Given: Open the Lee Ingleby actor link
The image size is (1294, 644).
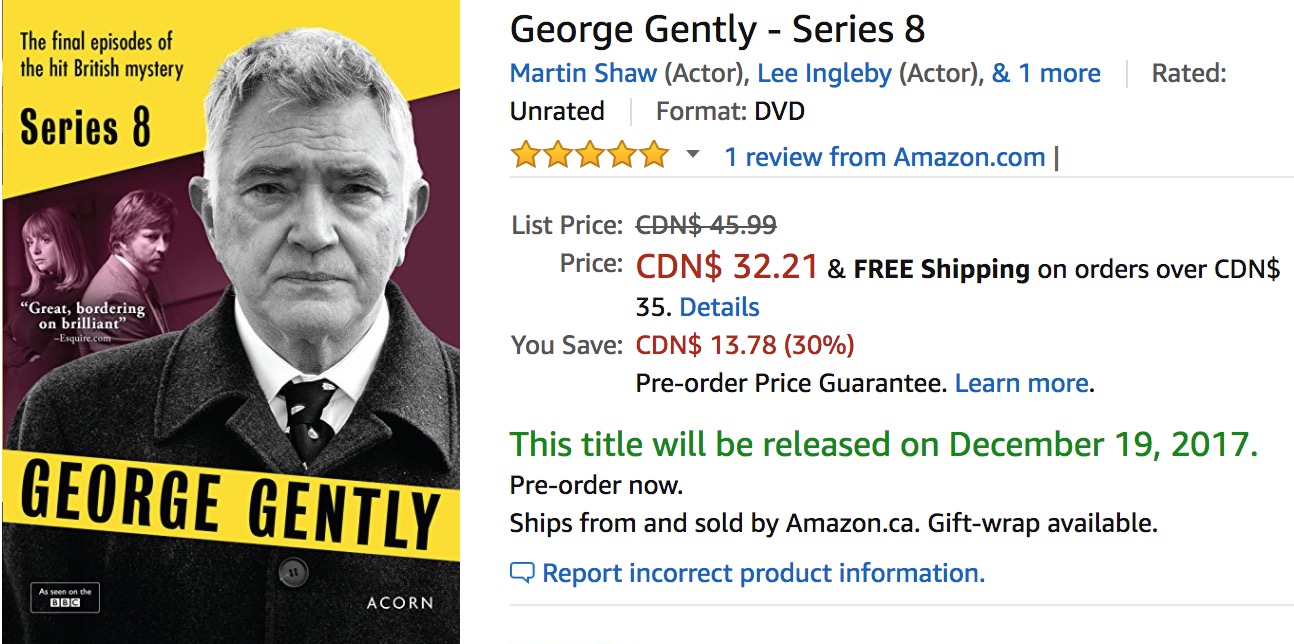Looking at the screenshot, I should pos(825,73).
